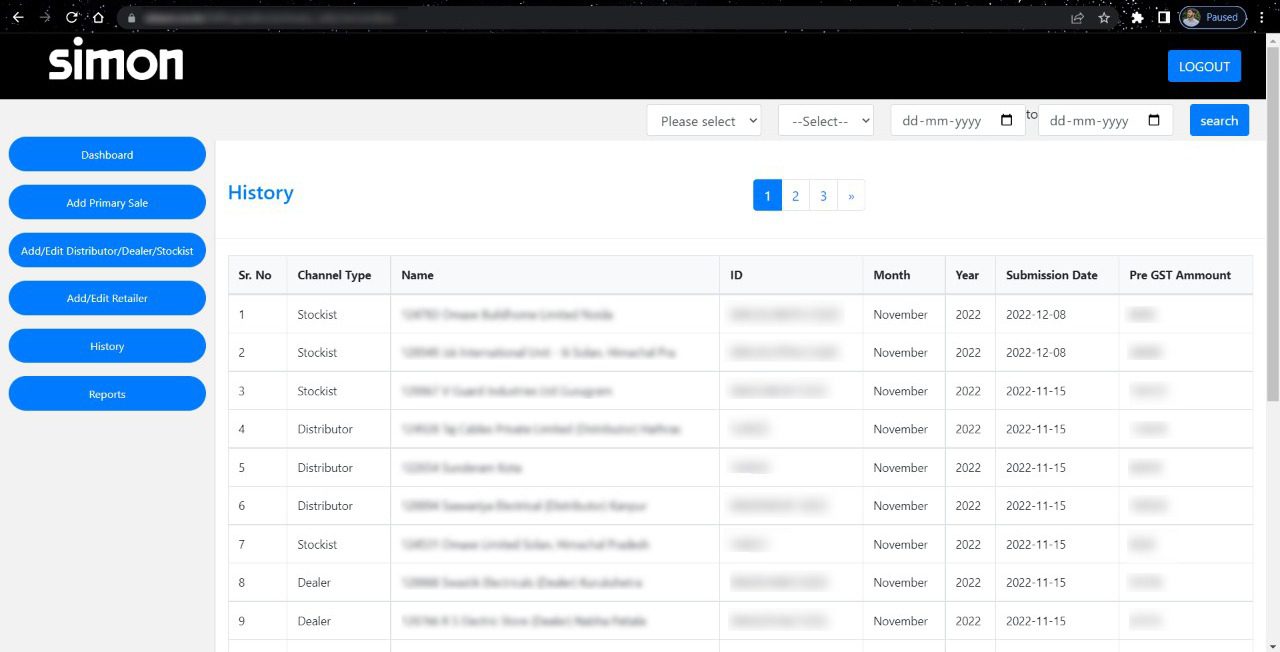Click the share page icon in address bar

1077,17
